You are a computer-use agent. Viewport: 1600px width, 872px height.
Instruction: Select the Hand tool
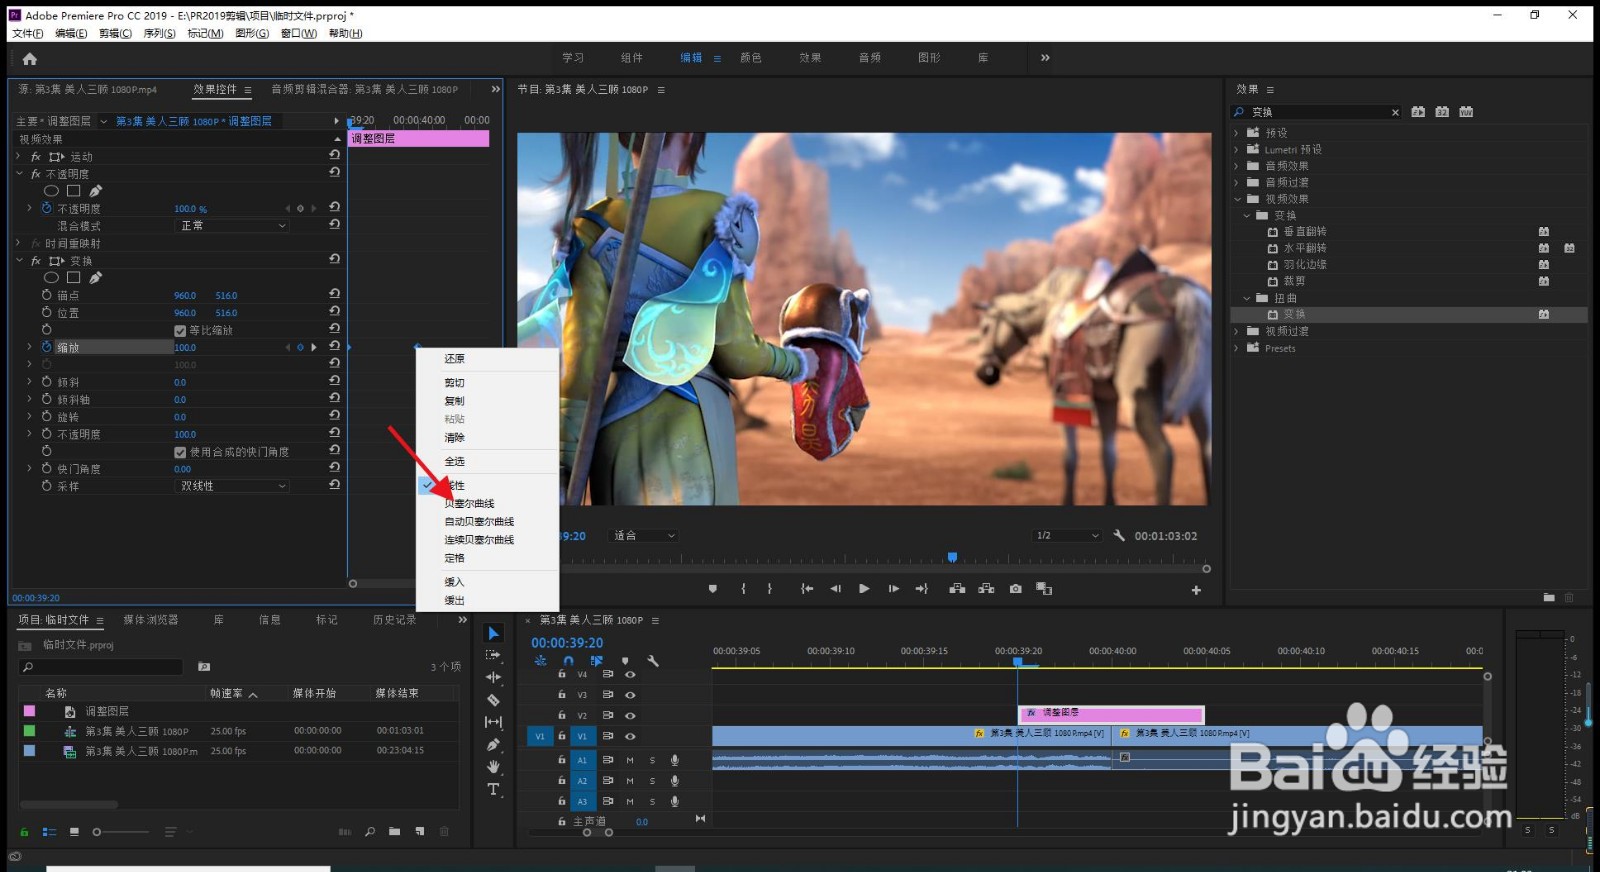(493, 767)
